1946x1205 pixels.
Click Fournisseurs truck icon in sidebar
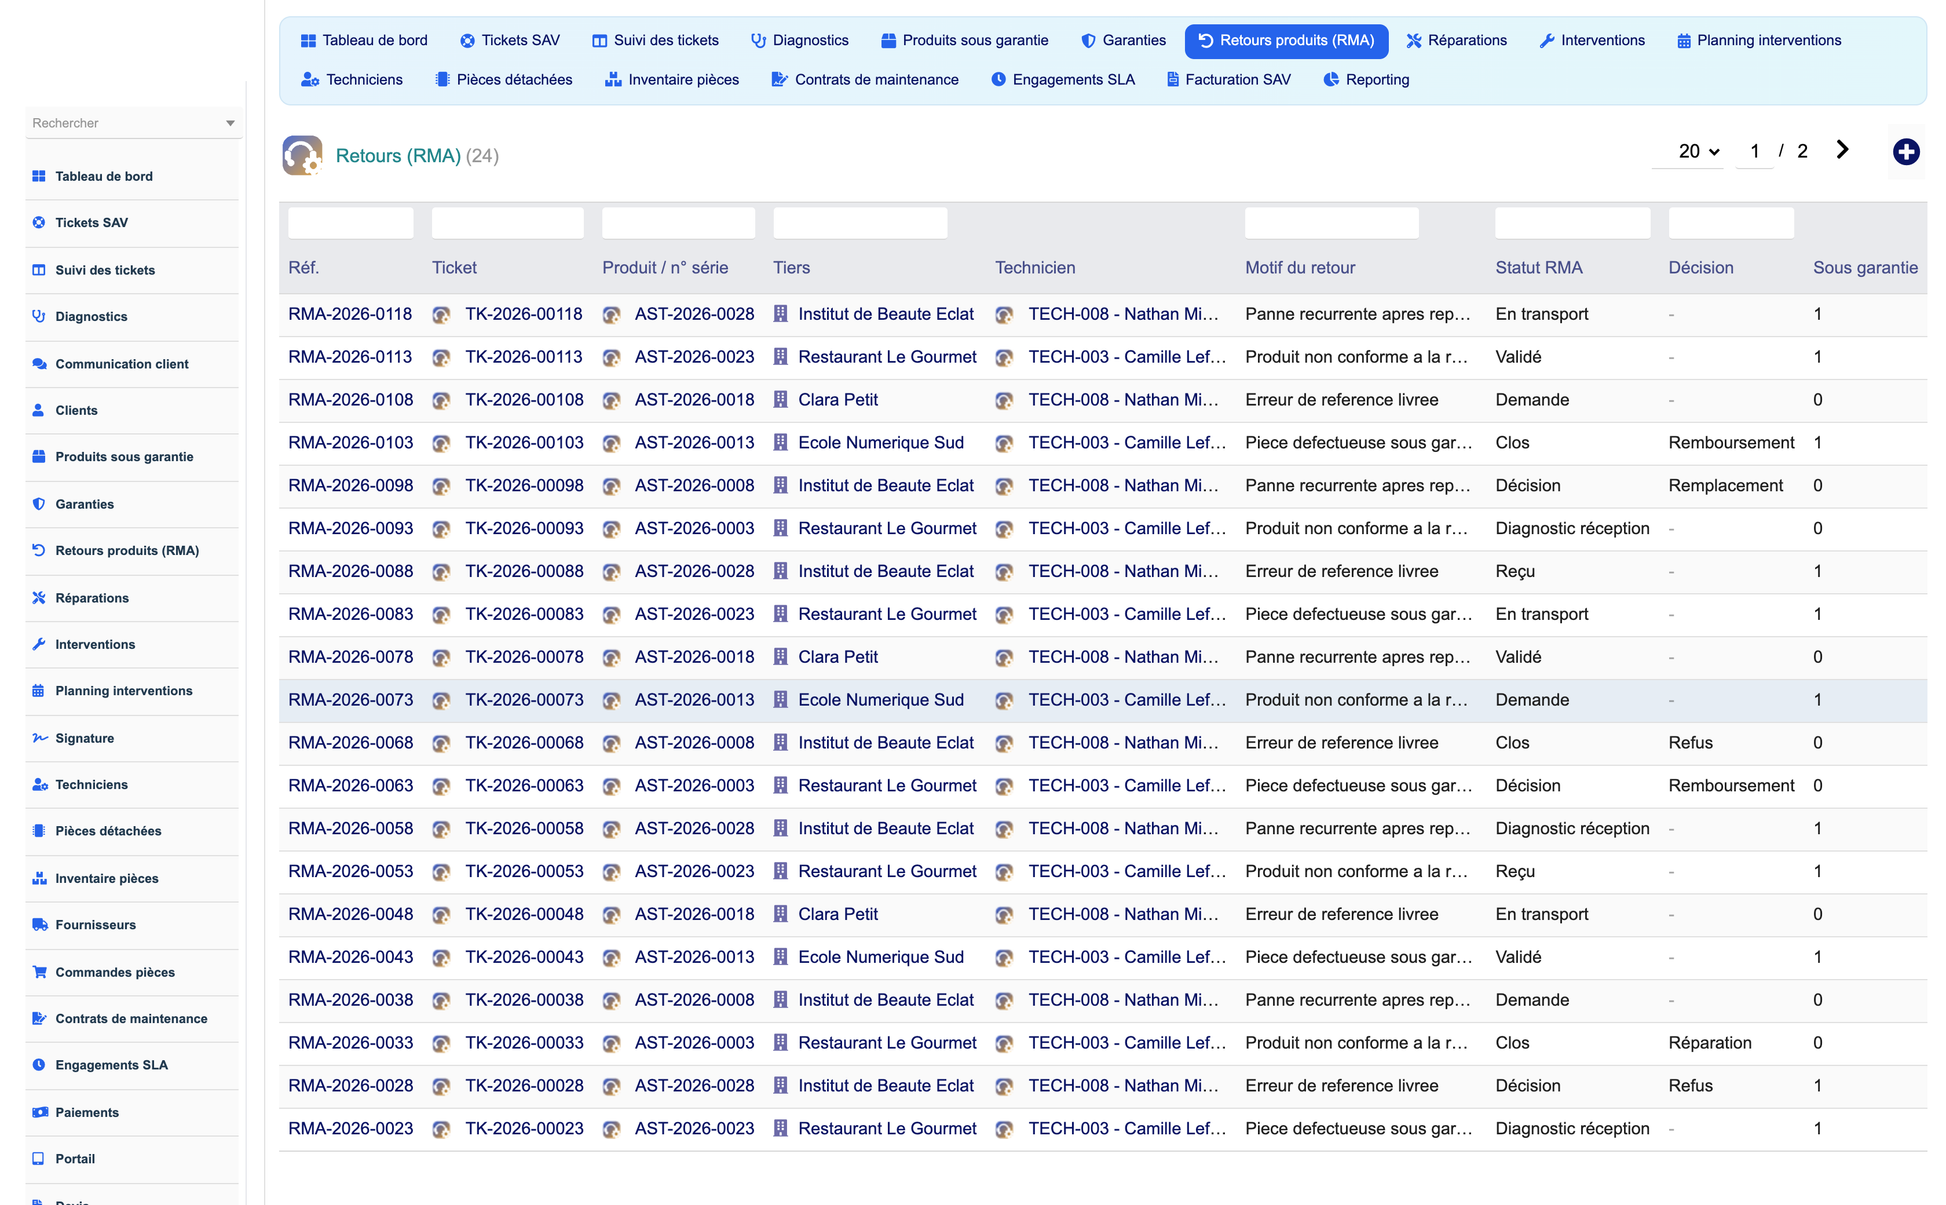39,925
